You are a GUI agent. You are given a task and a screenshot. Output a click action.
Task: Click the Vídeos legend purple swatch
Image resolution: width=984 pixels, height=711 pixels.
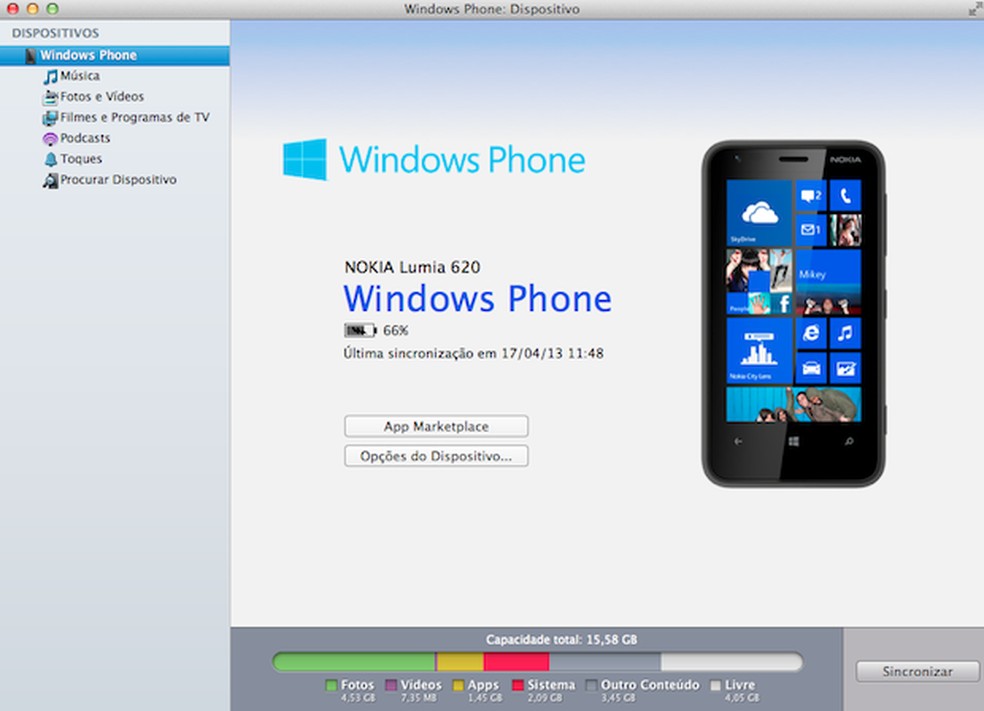click(x=391, y=685)
